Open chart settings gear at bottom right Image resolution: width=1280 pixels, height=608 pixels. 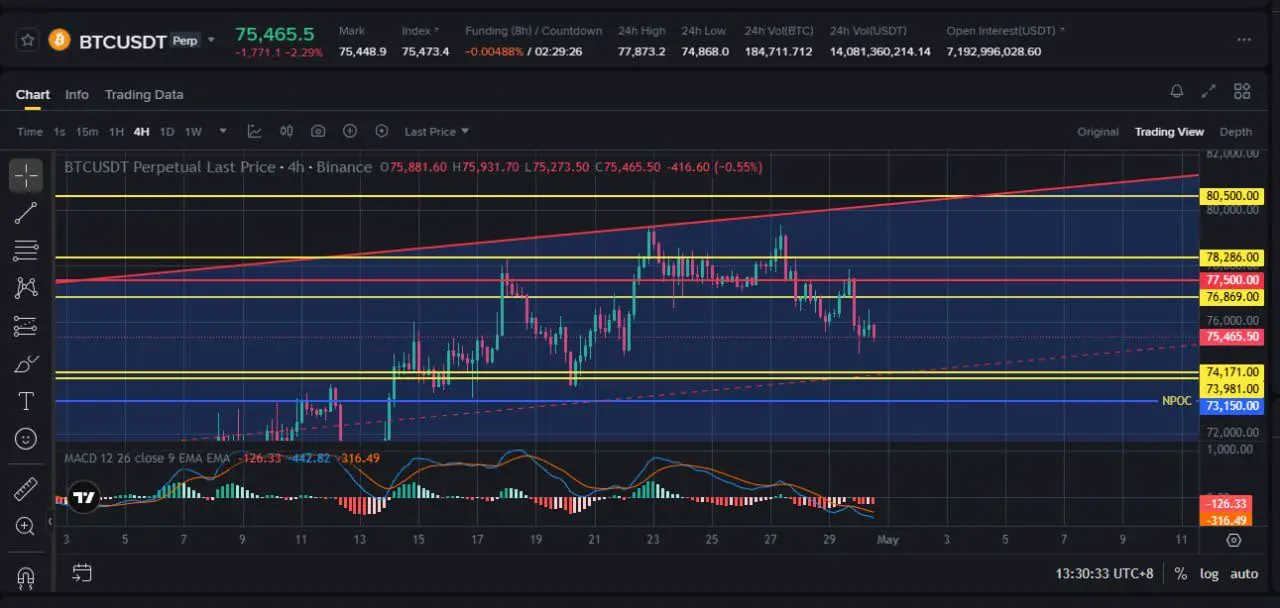point(1234,540)
